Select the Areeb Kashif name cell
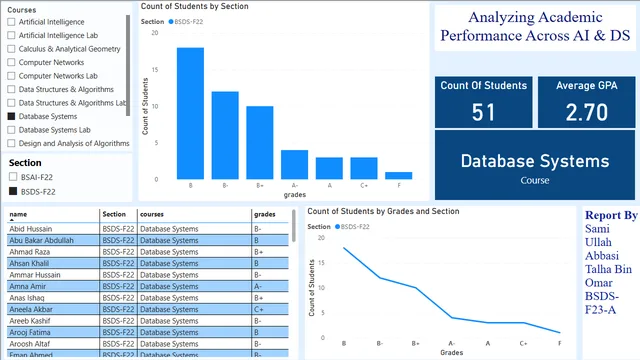 53,320
